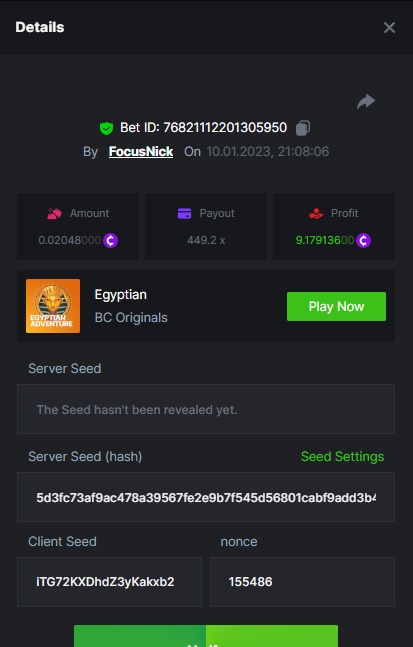Click the share arrow icon

point(366,102)
